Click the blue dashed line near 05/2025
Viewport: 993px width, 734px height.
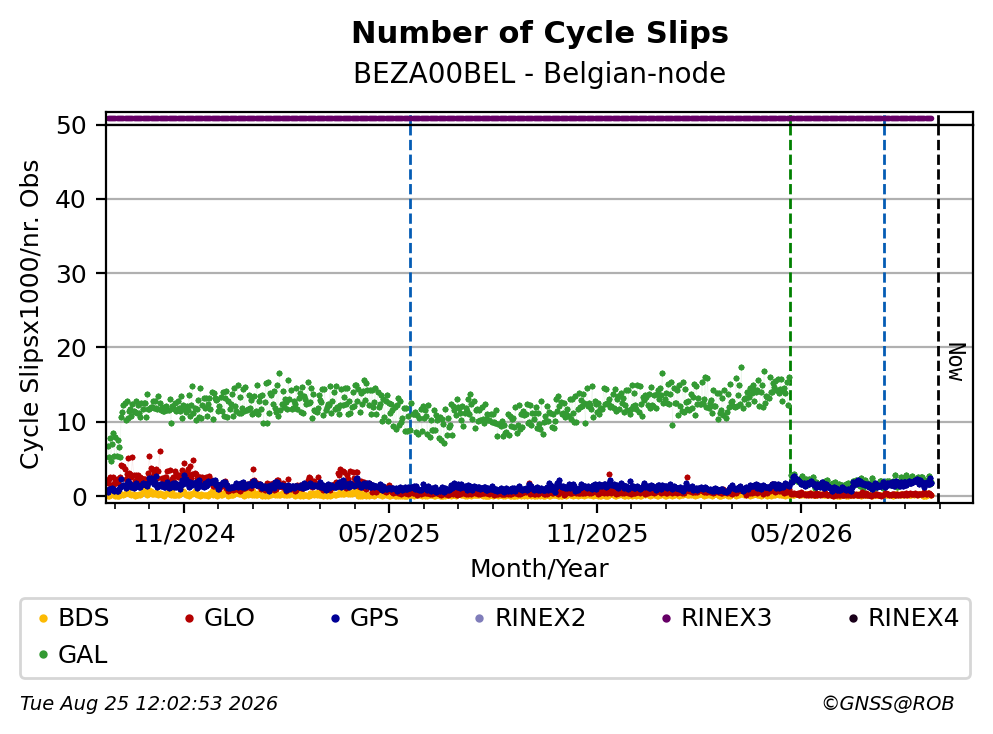[410, 310]
